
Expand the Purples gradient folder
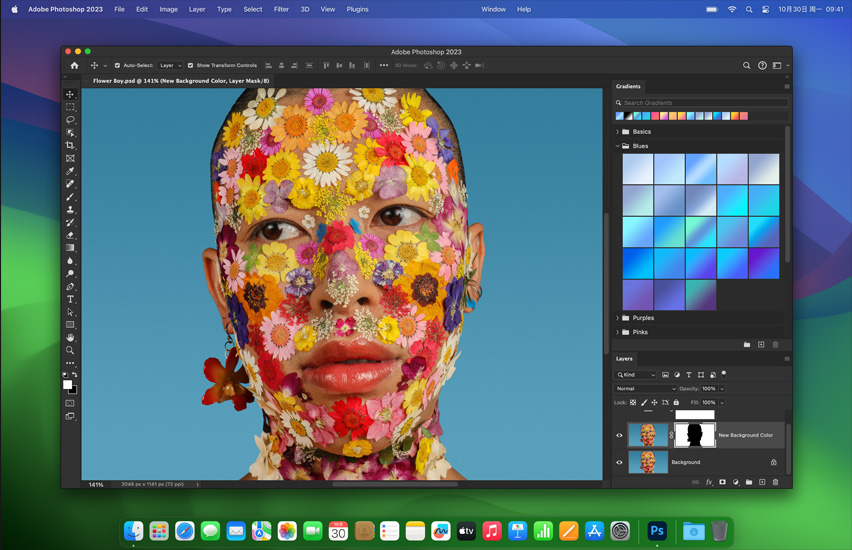click(617, 318)
